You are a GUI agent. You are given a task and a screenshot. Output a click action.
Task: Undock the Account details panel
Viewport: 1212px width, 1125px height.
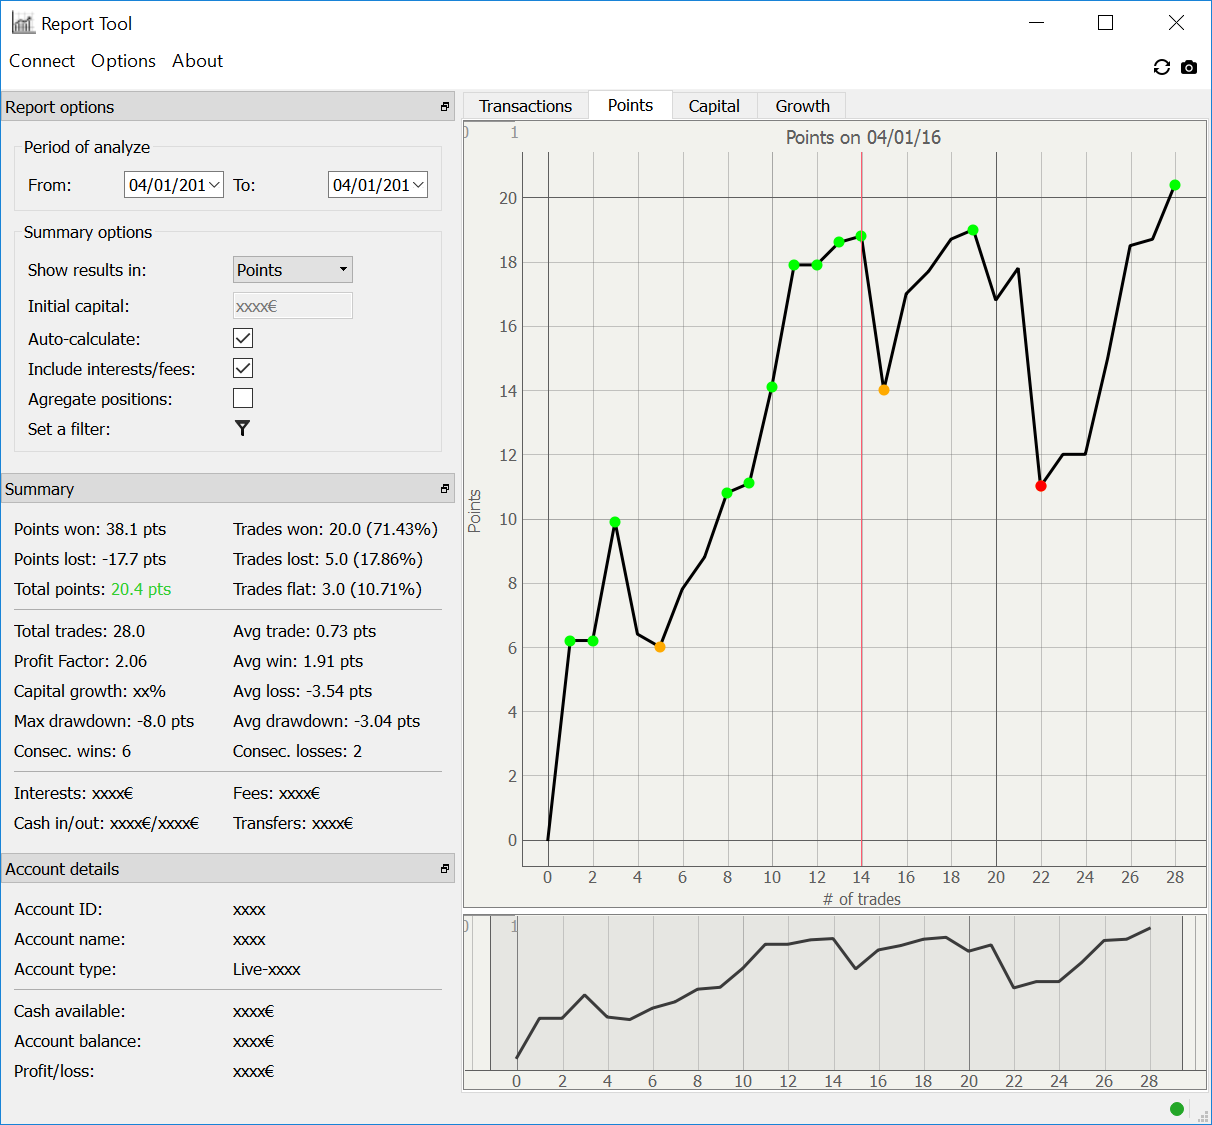445,869
